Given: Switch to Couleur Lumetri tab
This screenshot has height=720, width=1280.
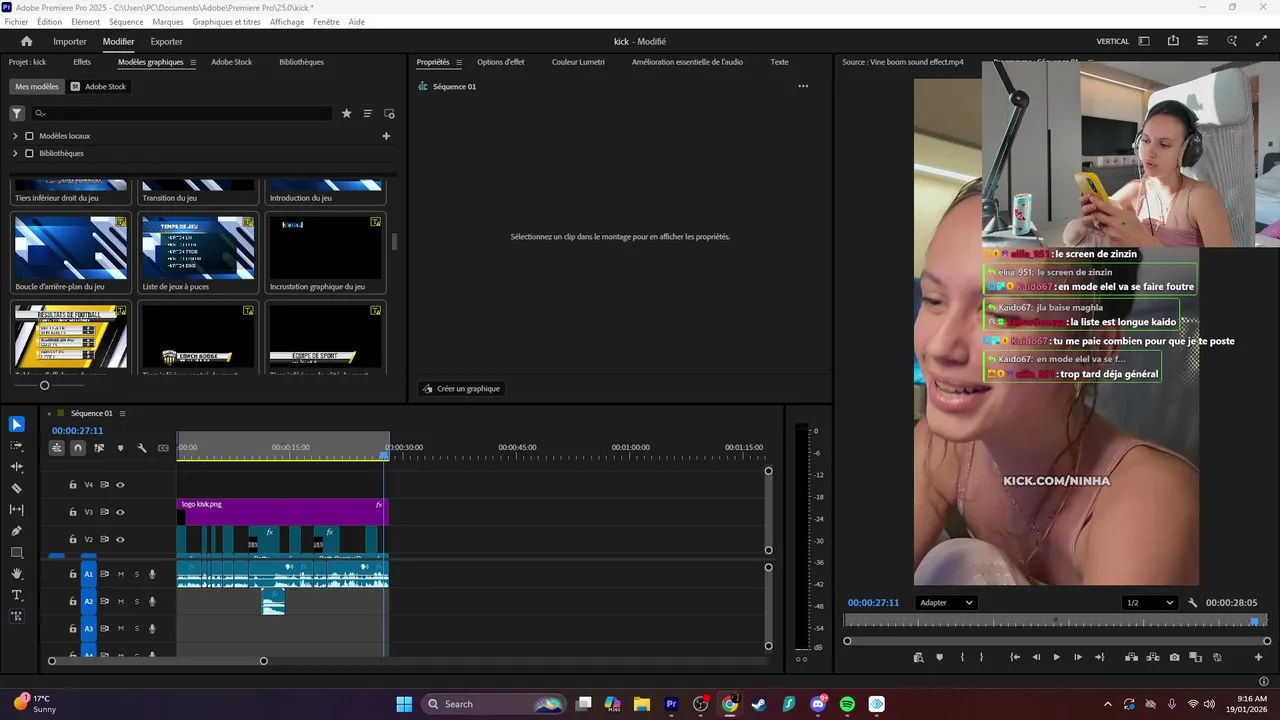Looking at the screenshot, I should (578, 62).
